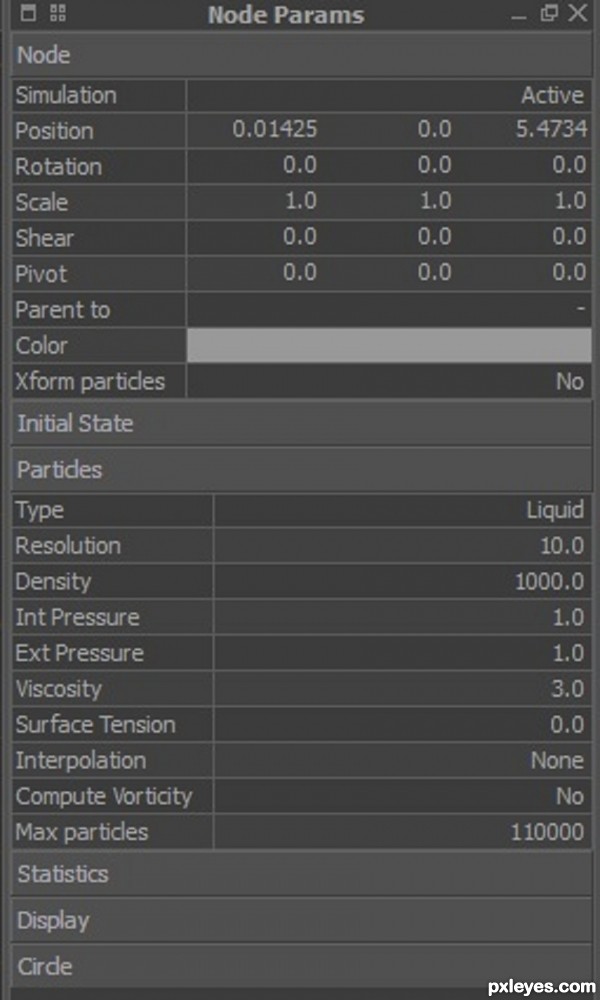The height and width of the screenshot is (1000, 600).
Task: Float the Node Params panel with undock icon
Action: pyautogui.click(x=549, y=13)
